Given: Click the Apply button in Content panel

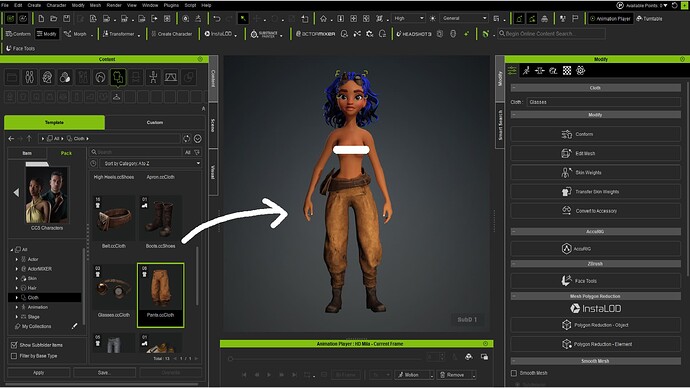Looking at the screenshot, I should 39,373.
